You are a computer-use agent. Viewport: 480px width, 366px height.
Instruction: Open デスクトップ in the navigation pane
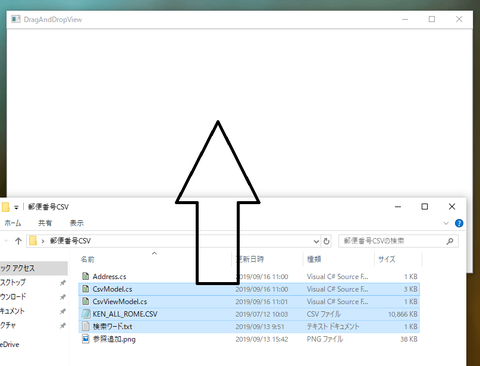13,282
